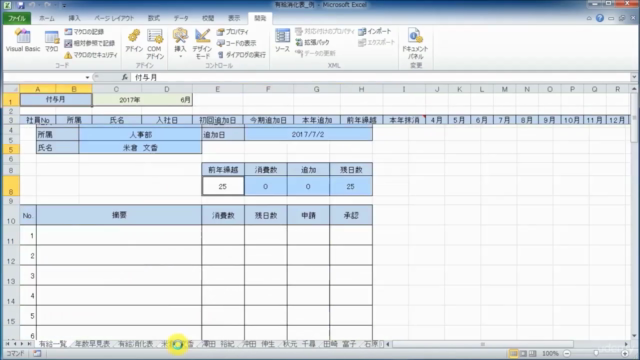The height and width of the screenshot is (360, 640).
Task: Switch to the ホーム ribbon tab
Action: point(47,18)
